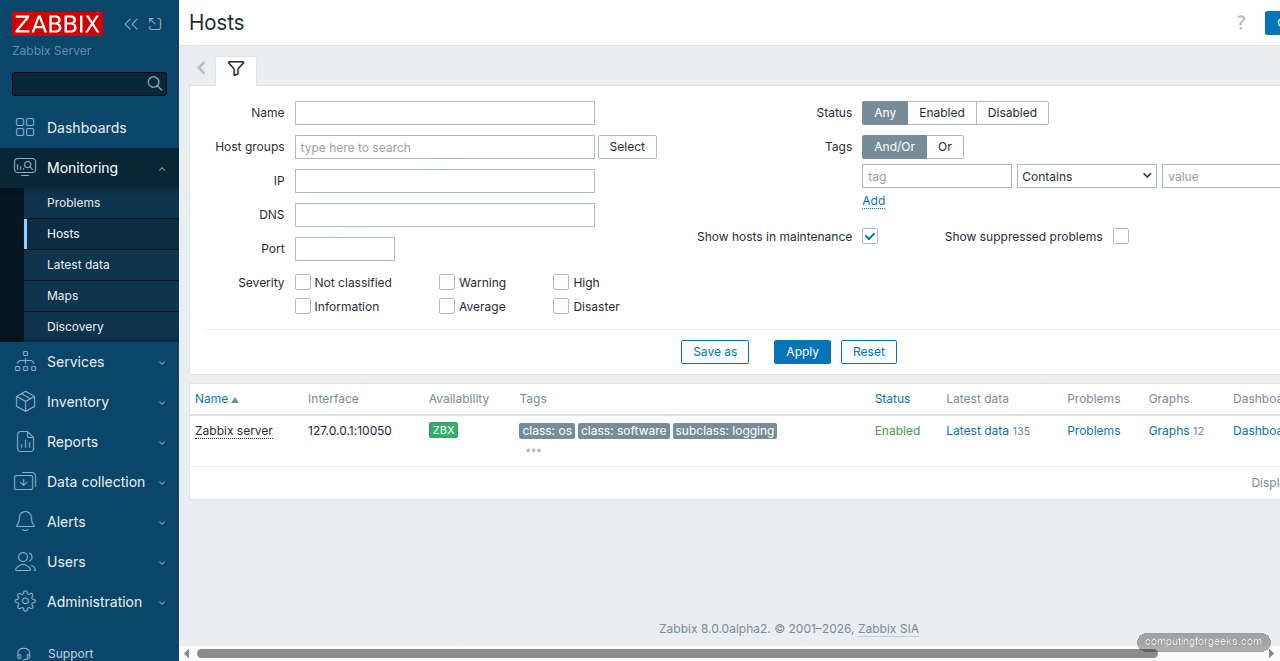Collapse the sidebar using the double-chevron icon
The width and height of the screenshot is (1280, 661).
[x=130, y=23]
